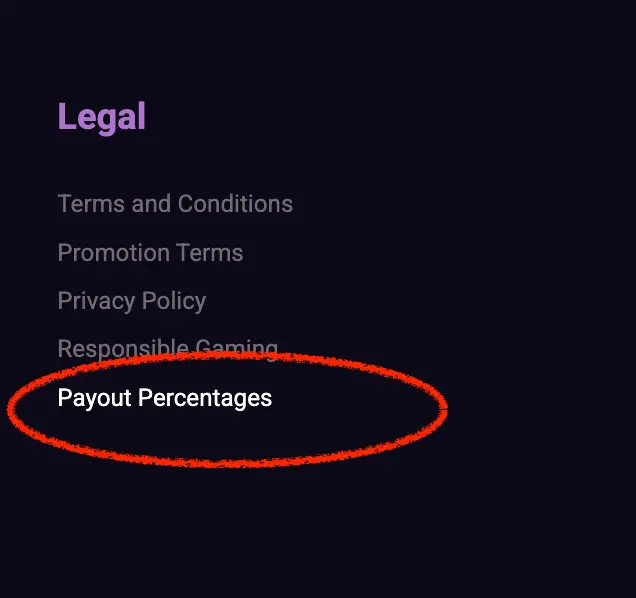Visit Privacy Policy under Legal
The width and height of the screenshot is (636, 598).
click(x=132, y=301)
